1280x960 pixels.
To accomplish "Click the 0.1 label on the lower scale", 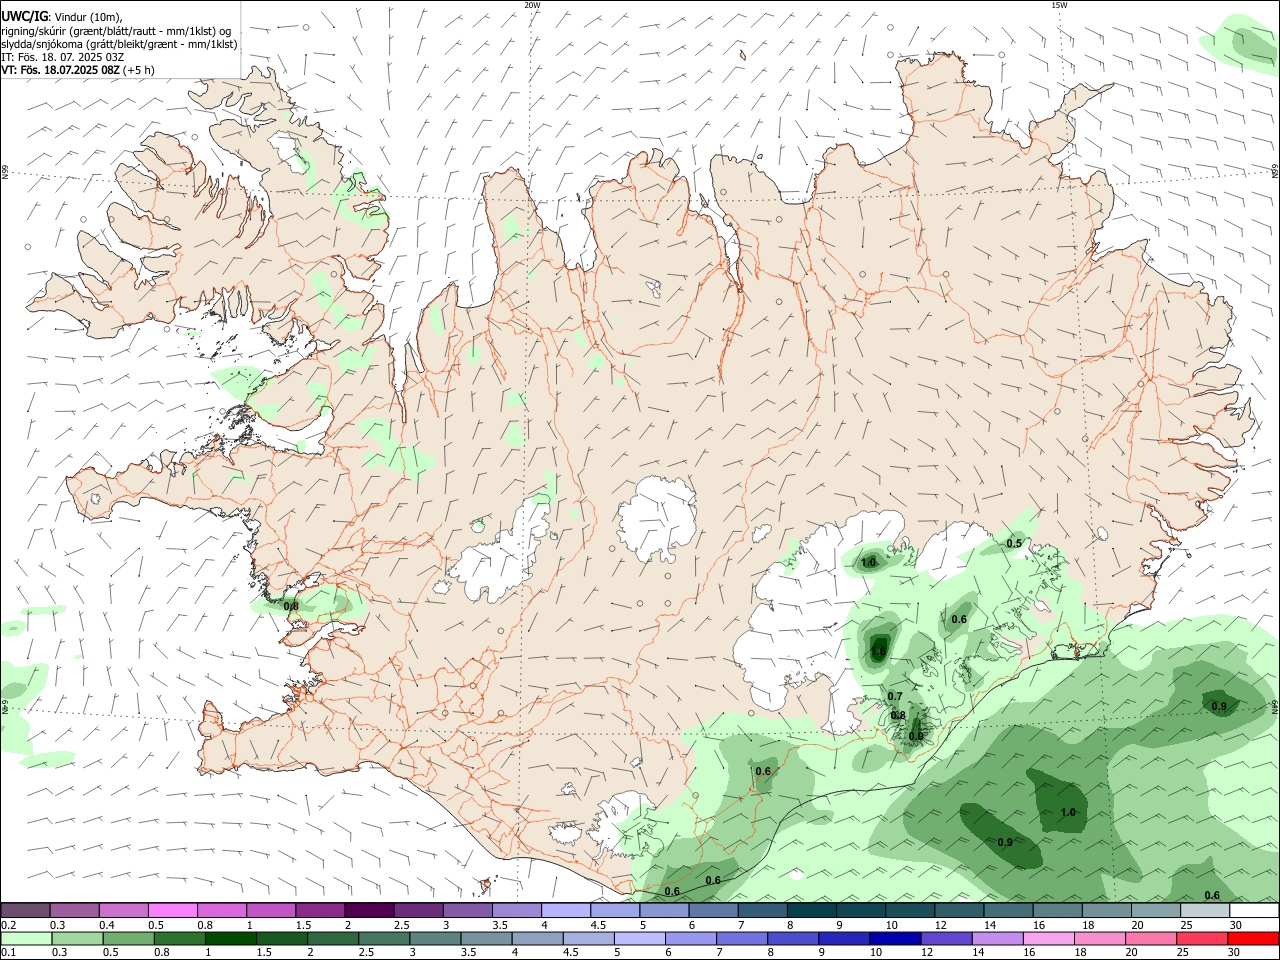I will pos(9,953).
